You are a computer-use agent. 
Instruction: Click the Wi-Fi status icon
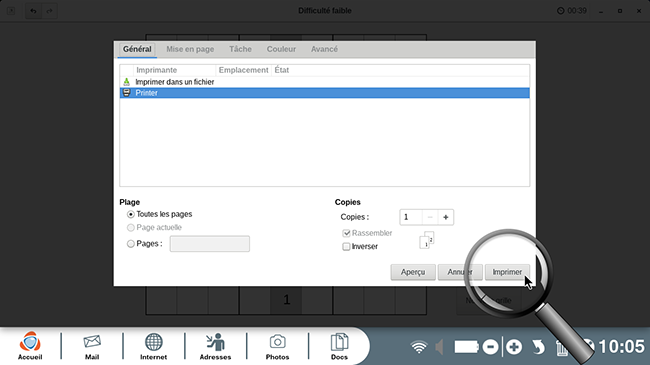click(x=419, y=347)
